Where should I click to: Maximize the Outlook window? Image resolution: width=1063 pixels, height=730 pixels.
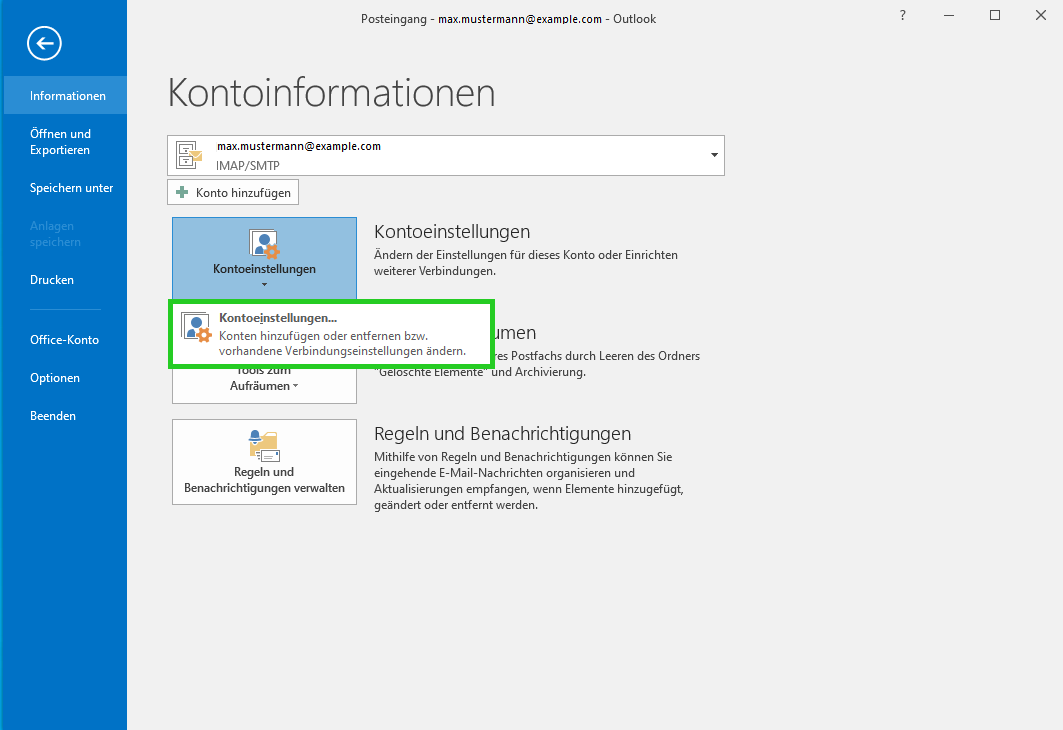pyautogui.click(x=995, y=16)
